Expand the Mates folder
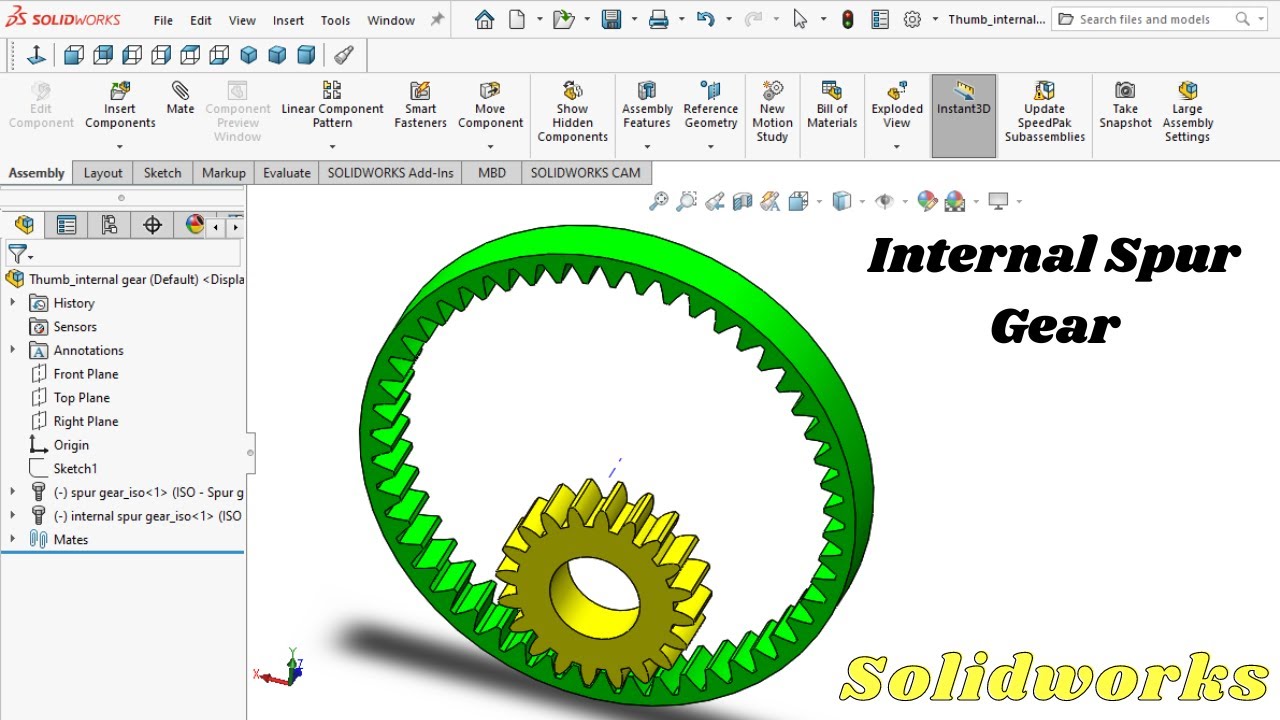Viewport: 1280px width, 720px height. point(13,539)
